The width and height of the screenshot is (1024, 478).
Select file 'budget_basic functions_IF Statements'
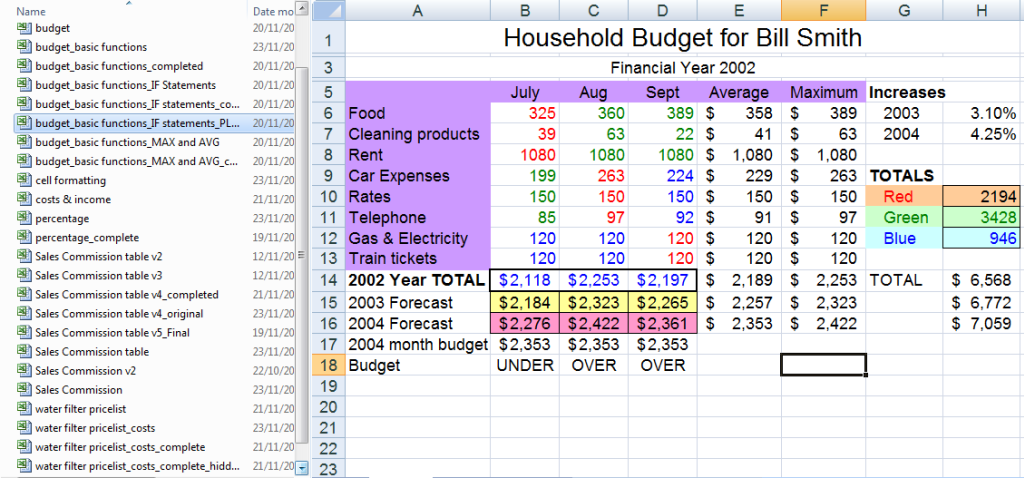click(x=125, y=85)
